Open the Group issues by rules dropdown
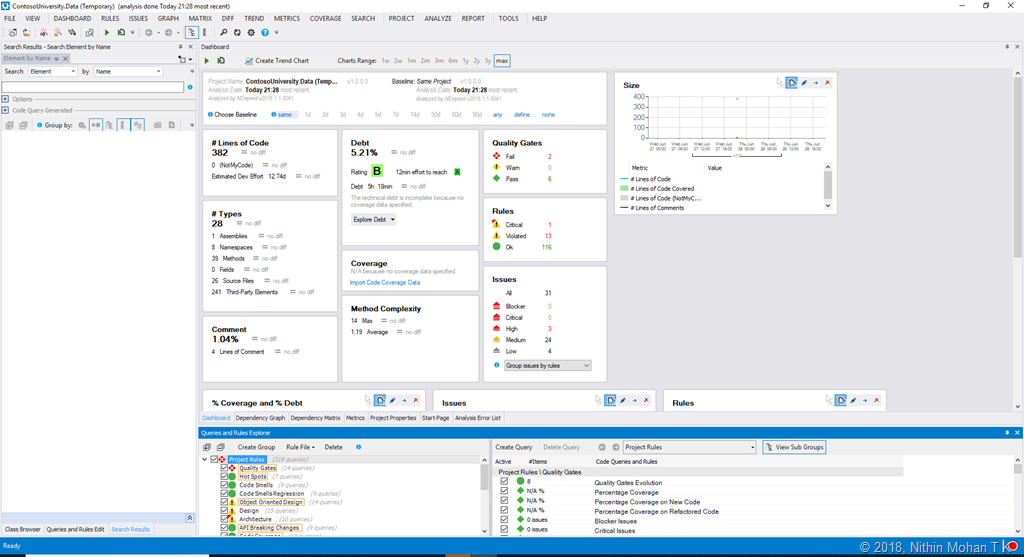The height and width of the screenshot is (557, 1024). tap(547, 366)
